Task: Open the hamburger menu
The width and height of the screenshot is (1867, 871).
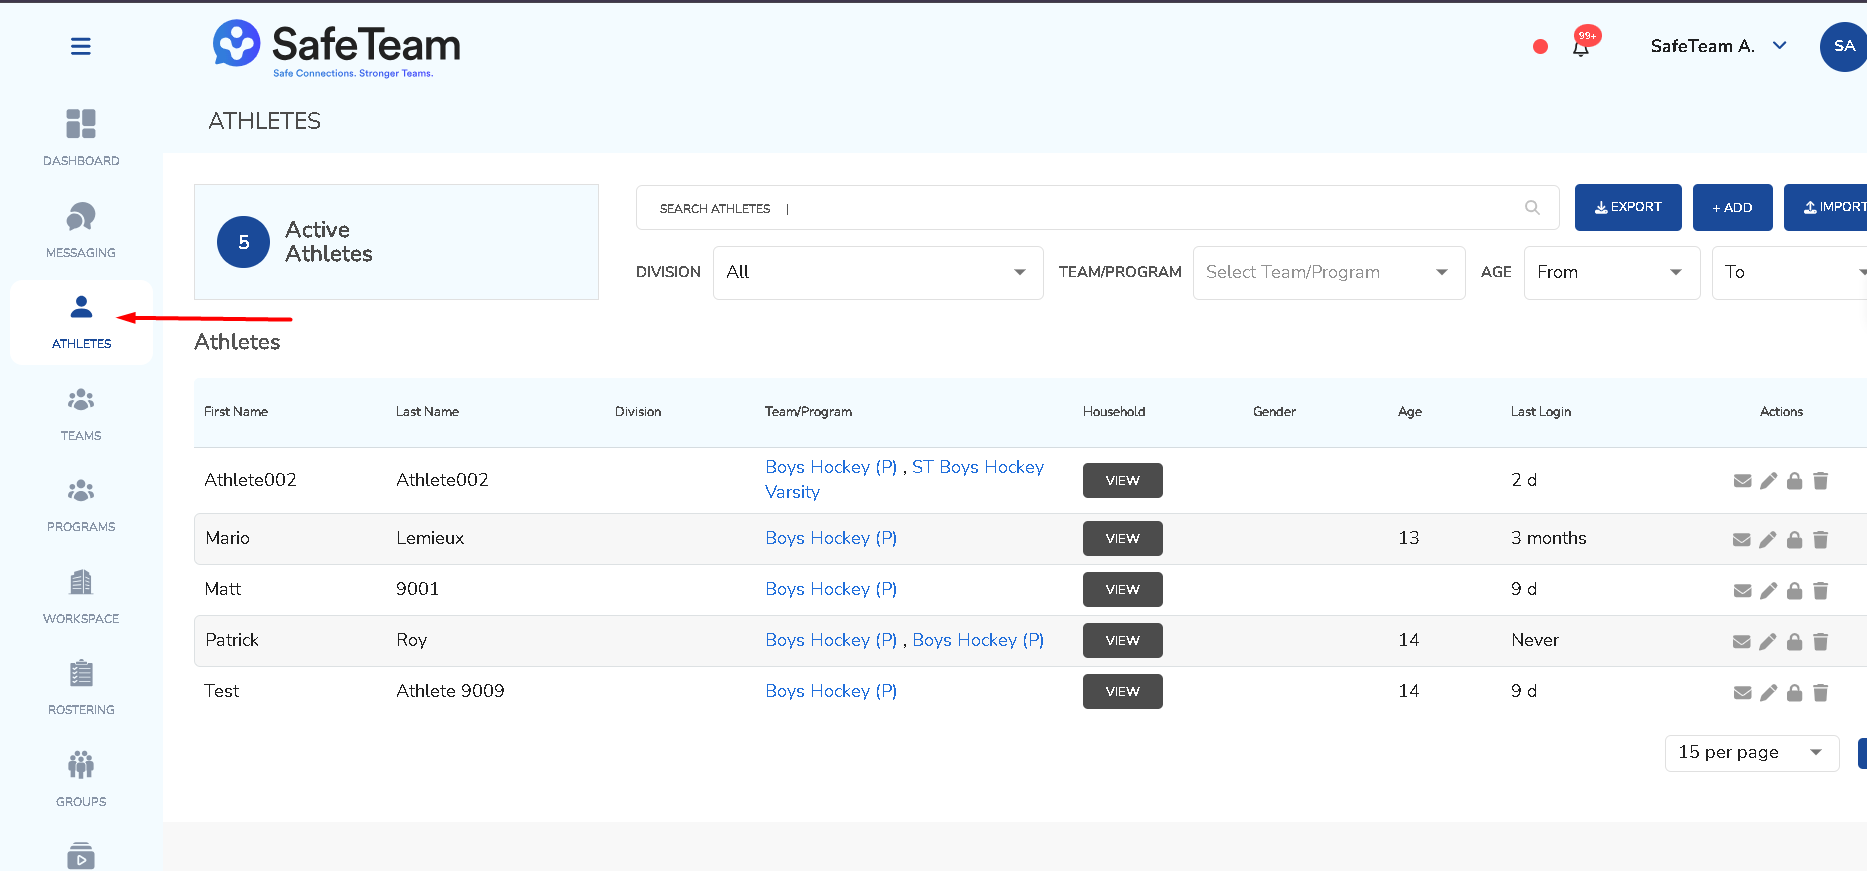Action: [x=81, y=46]
